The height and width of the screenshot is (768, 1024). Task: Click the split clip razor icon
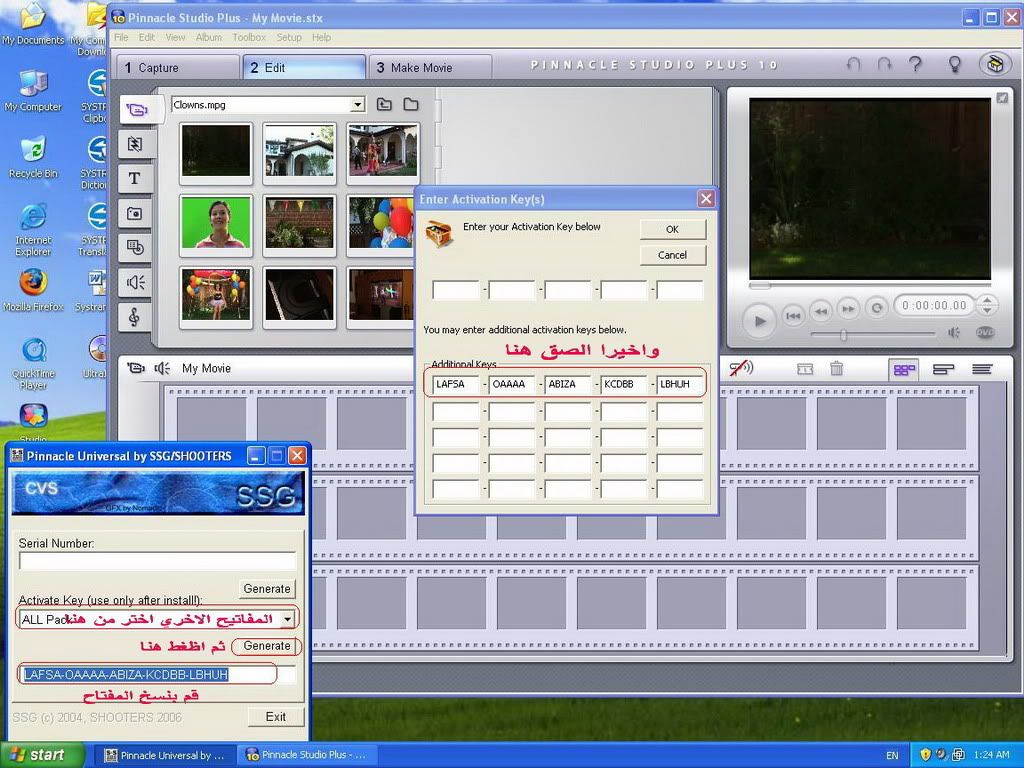coord(805,369)
